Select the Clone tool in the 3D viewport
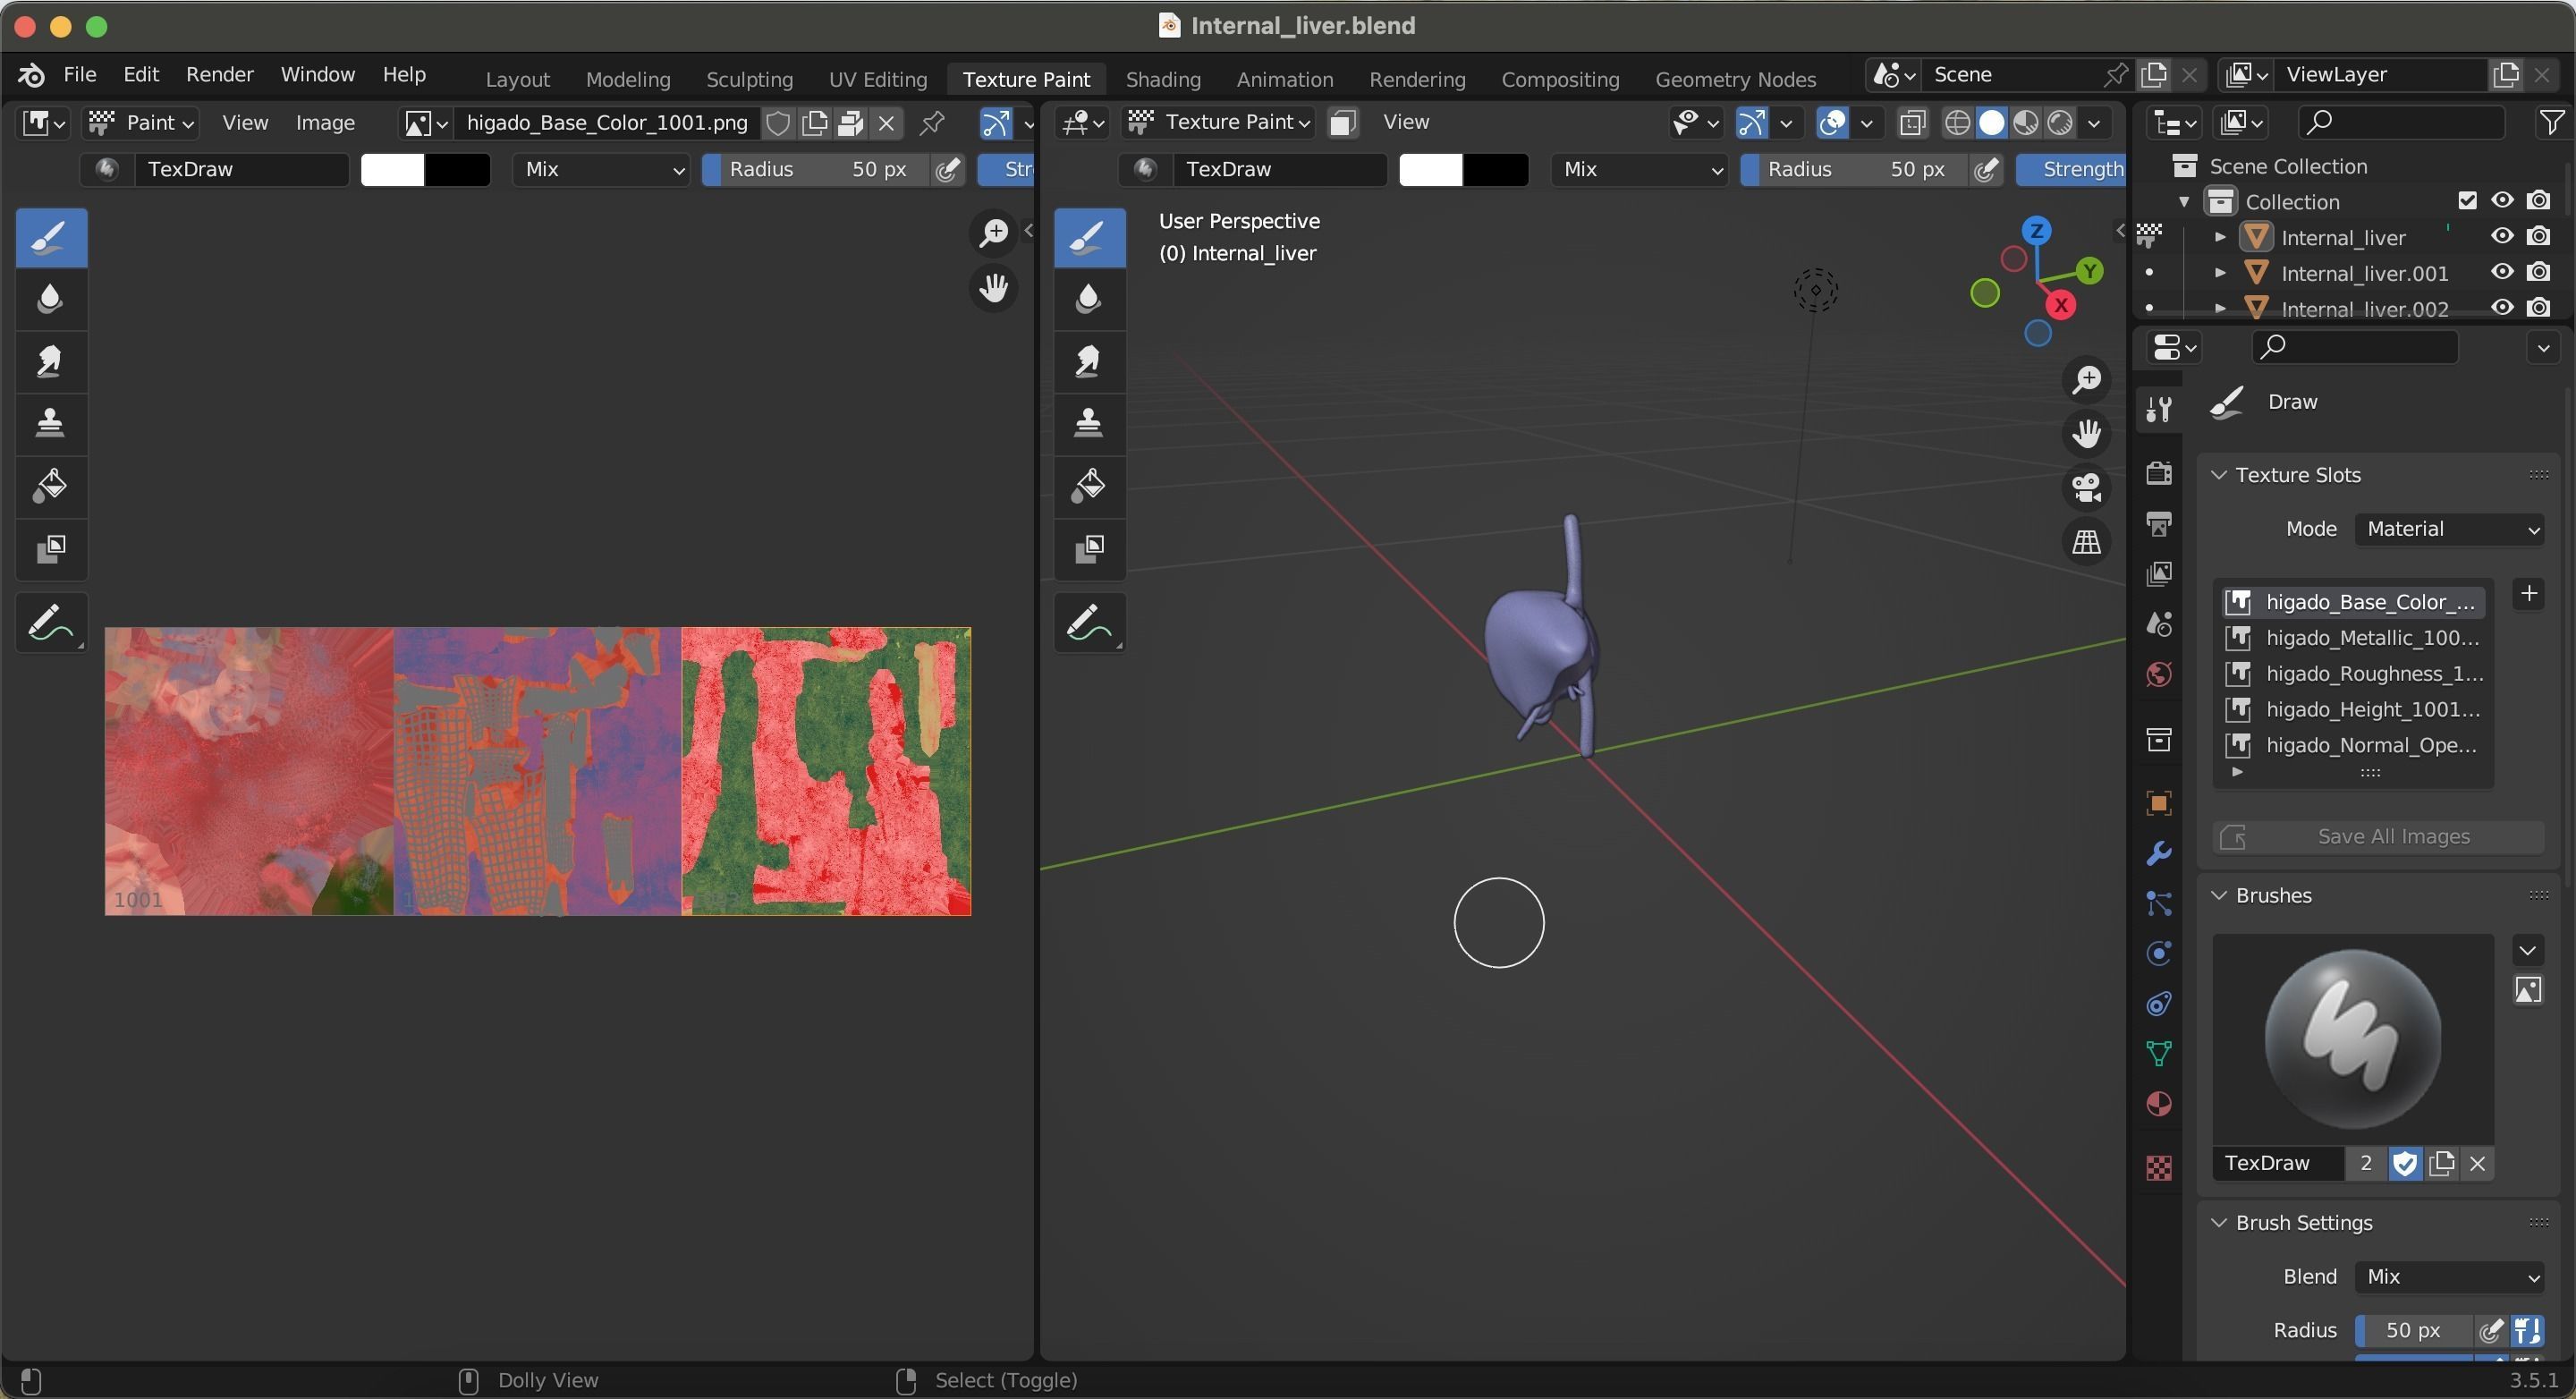This screenshot has width=2576, height=1399. pyautogui.click(x=1089, y=423)
